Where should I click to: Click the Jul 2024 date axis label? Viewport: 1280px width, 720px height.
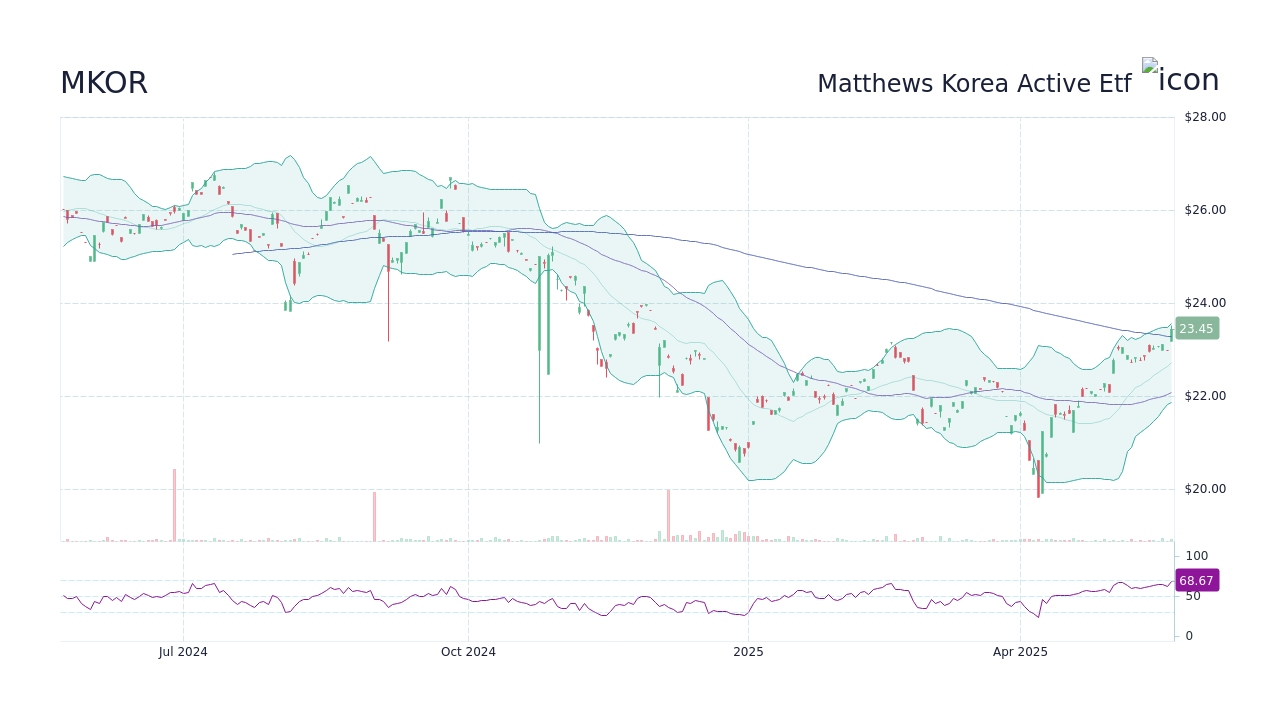click(183, 652)
